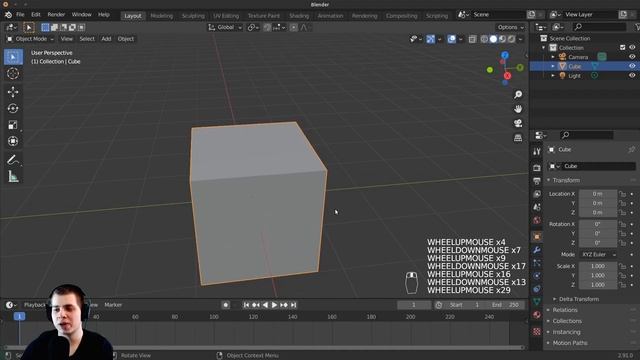Hide the Light in outliner
This screenshot has height=360, width=640.
point(632,76)
